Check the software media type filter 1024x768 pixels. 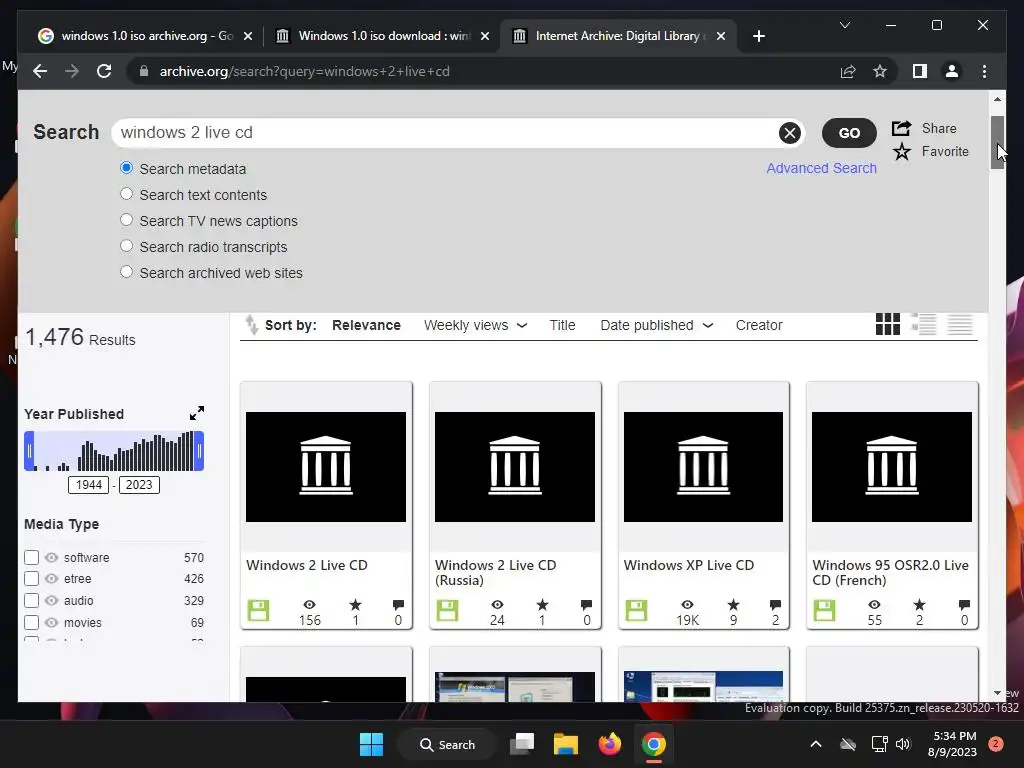31,557
